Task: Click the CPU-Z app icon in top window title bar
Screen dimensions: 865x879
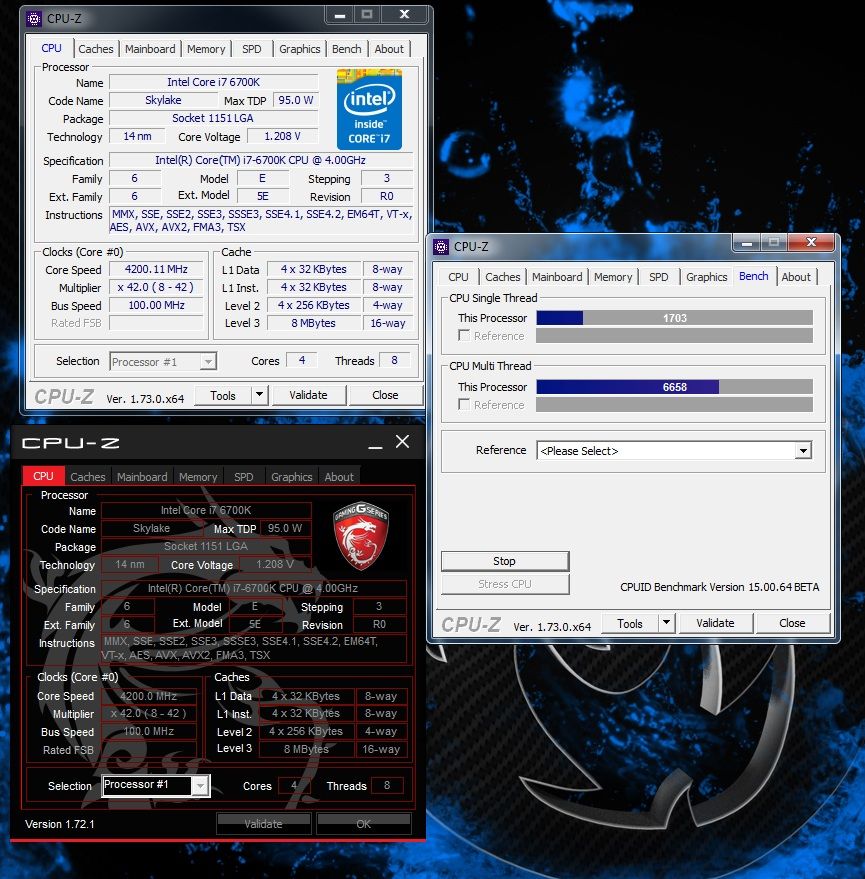Action: pyautogui.click(x=34, y=18)
